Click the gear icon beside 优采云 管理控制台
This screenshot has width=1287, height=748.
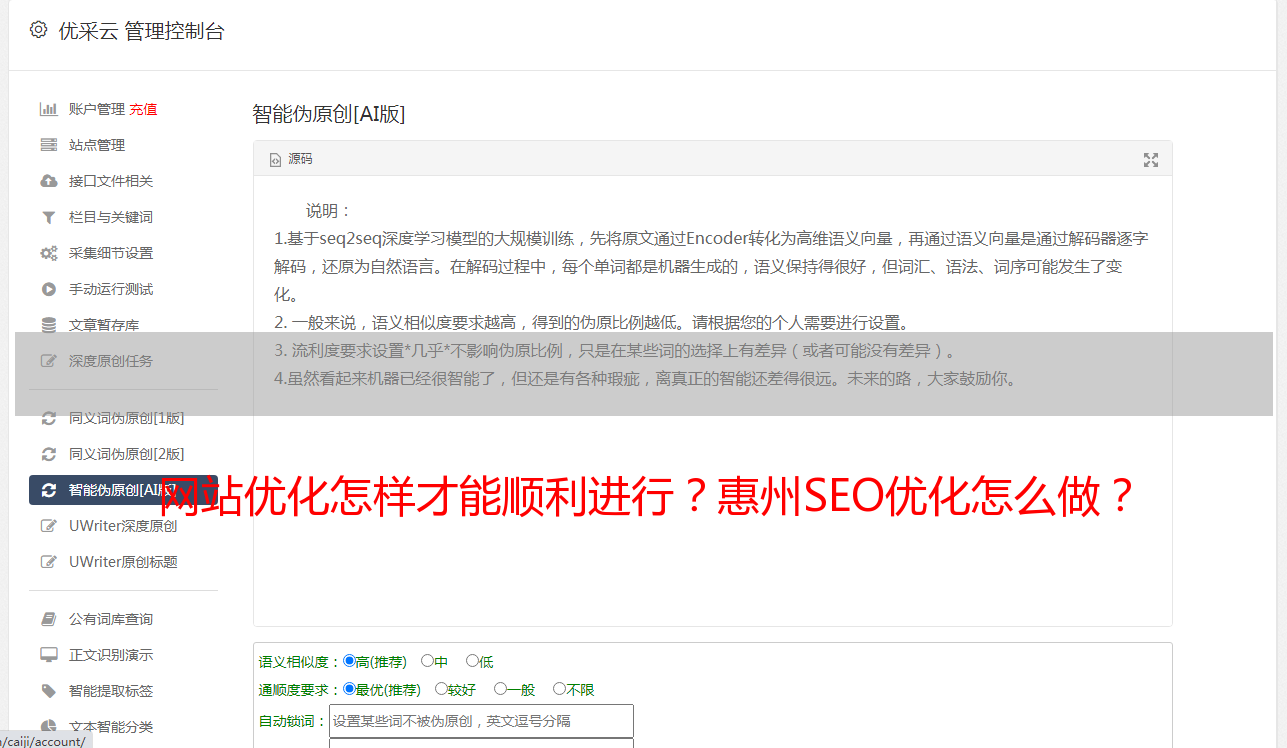38,30
